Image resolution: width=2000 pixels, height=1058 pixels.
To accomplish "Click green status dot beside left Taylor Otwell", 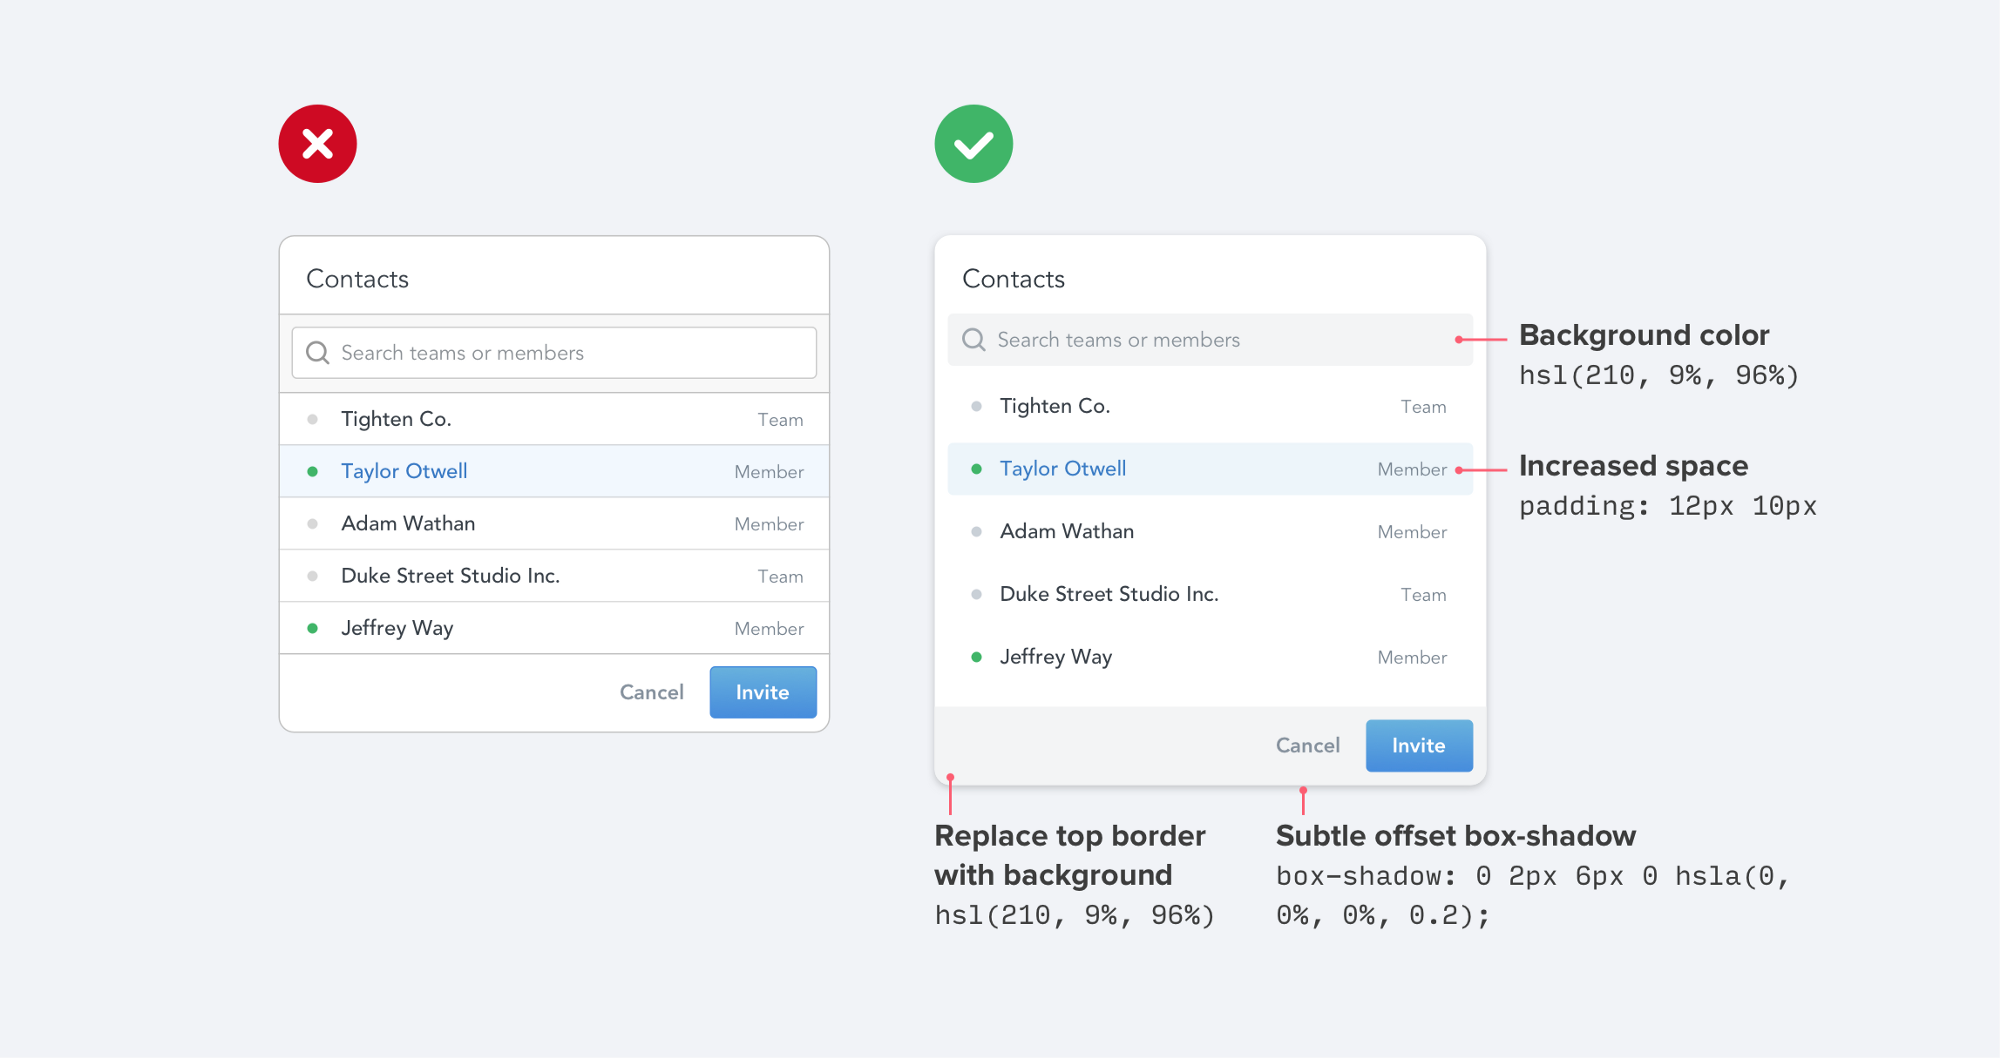I will [313, 471].
